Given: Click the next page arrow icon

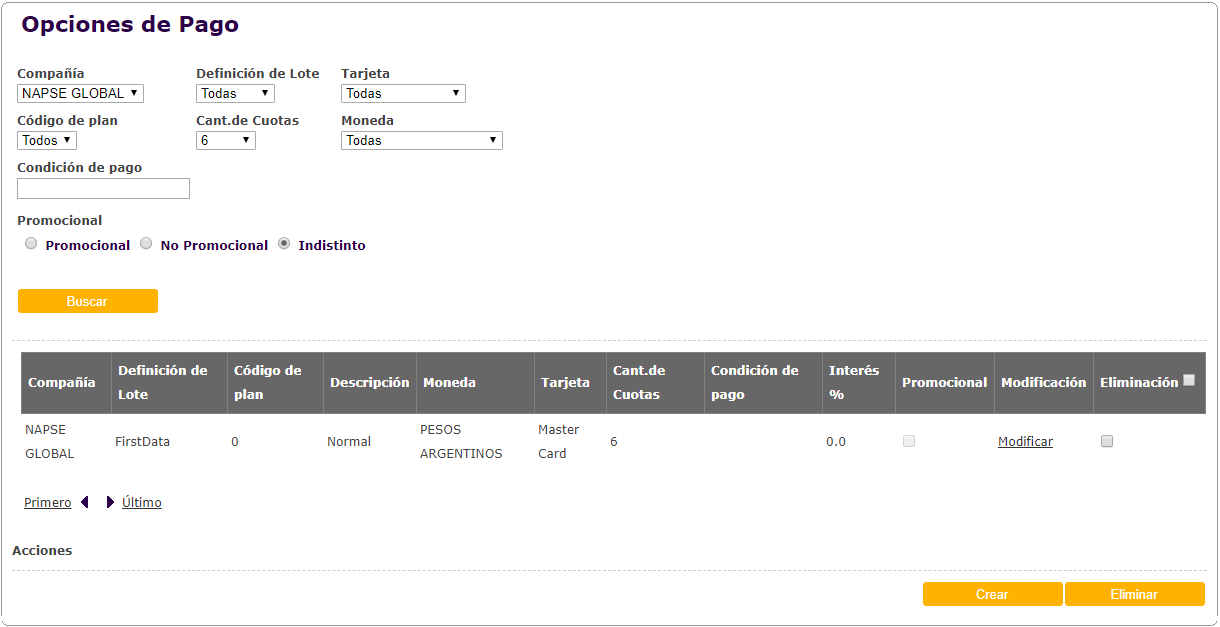Looking at the screenshot, I should pyautogui.click(x=110, y=502).
